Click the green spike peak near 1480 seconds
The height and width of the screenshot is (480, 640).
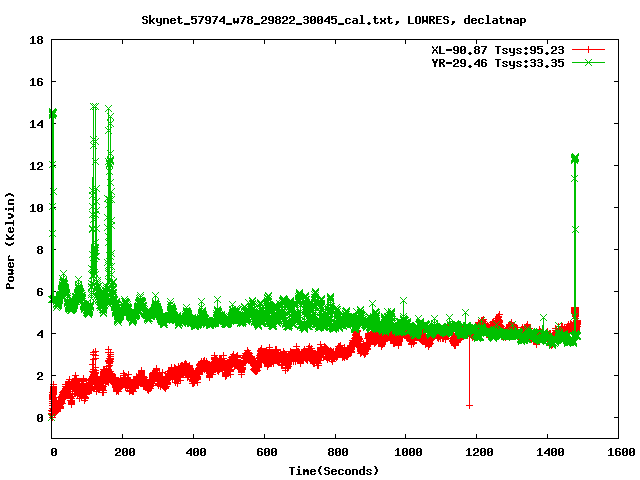click(x=575, y=158)
